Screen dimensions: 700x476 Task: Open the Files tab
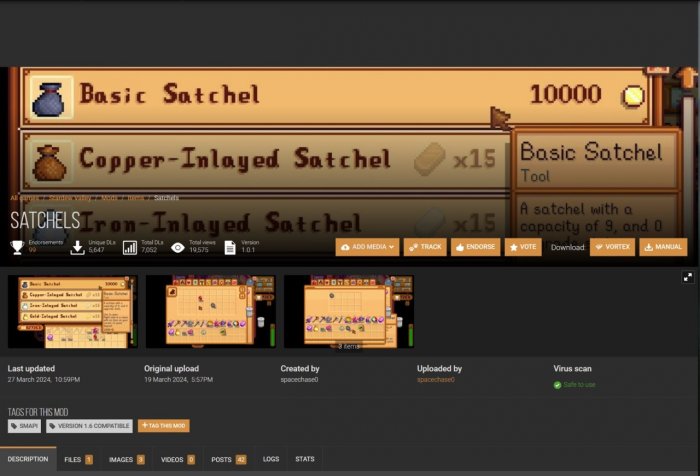pos(77,459)
